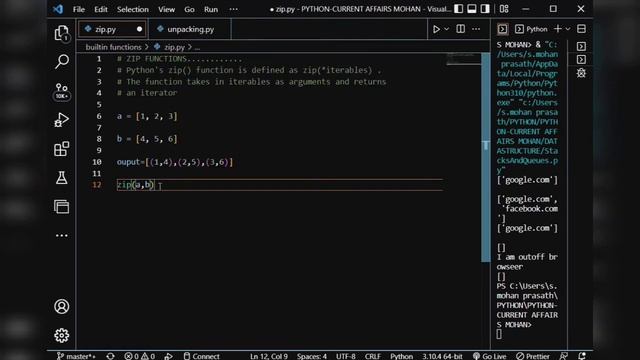This screenshot has height=360, width=640.
Task: Open Source Control view with 10K+ badge
Action: (62, 91)
